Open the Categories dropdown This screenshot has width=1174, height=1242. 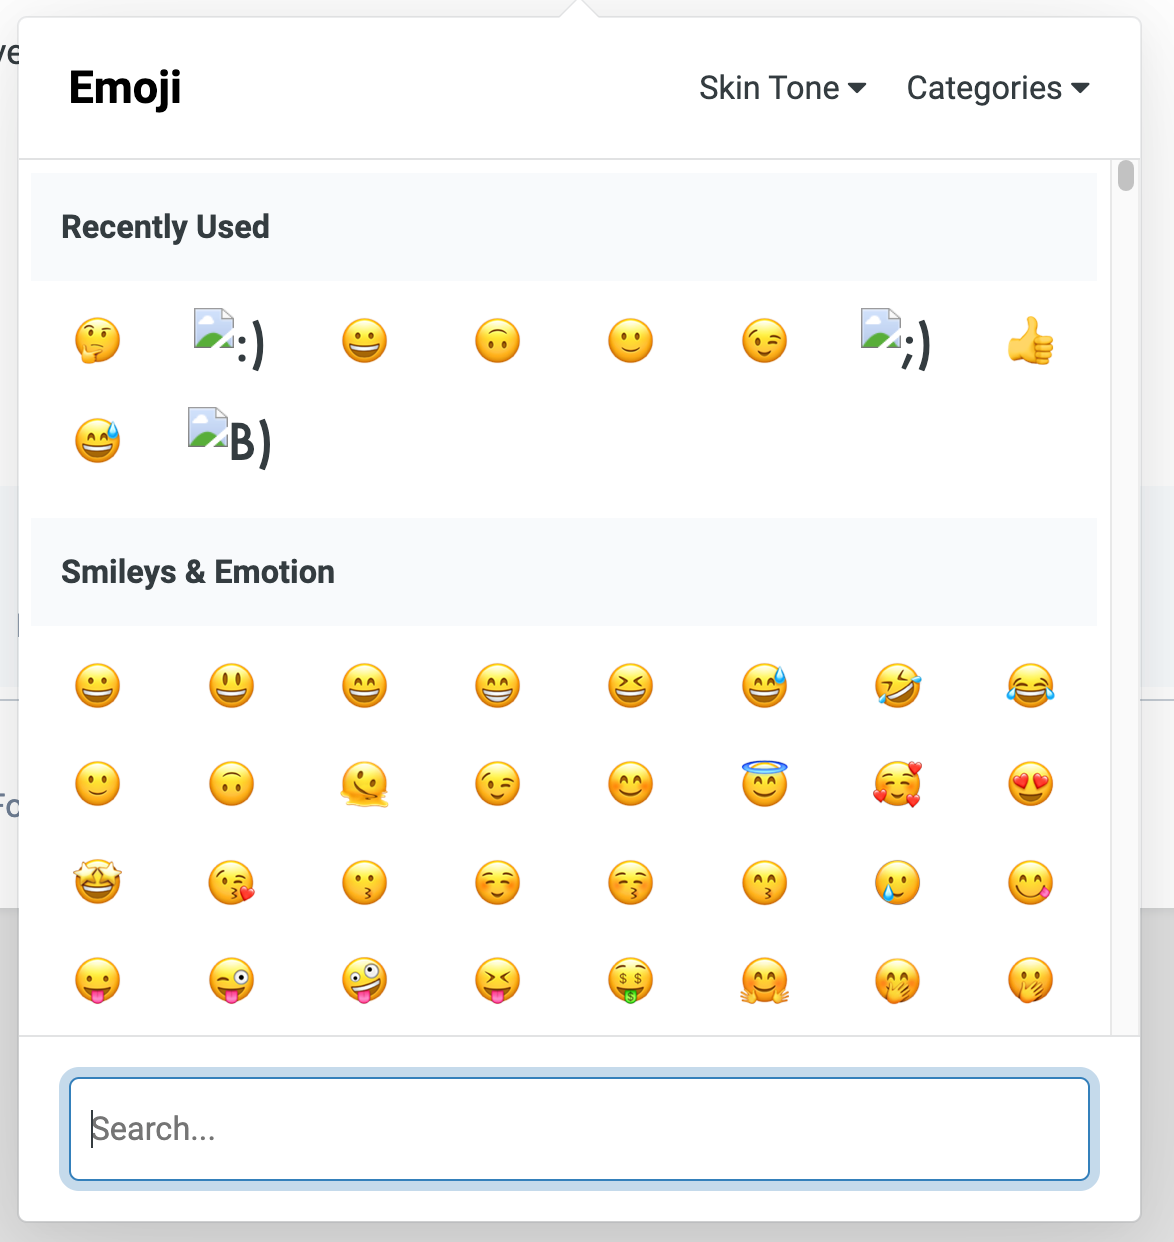tap(997, 88)
